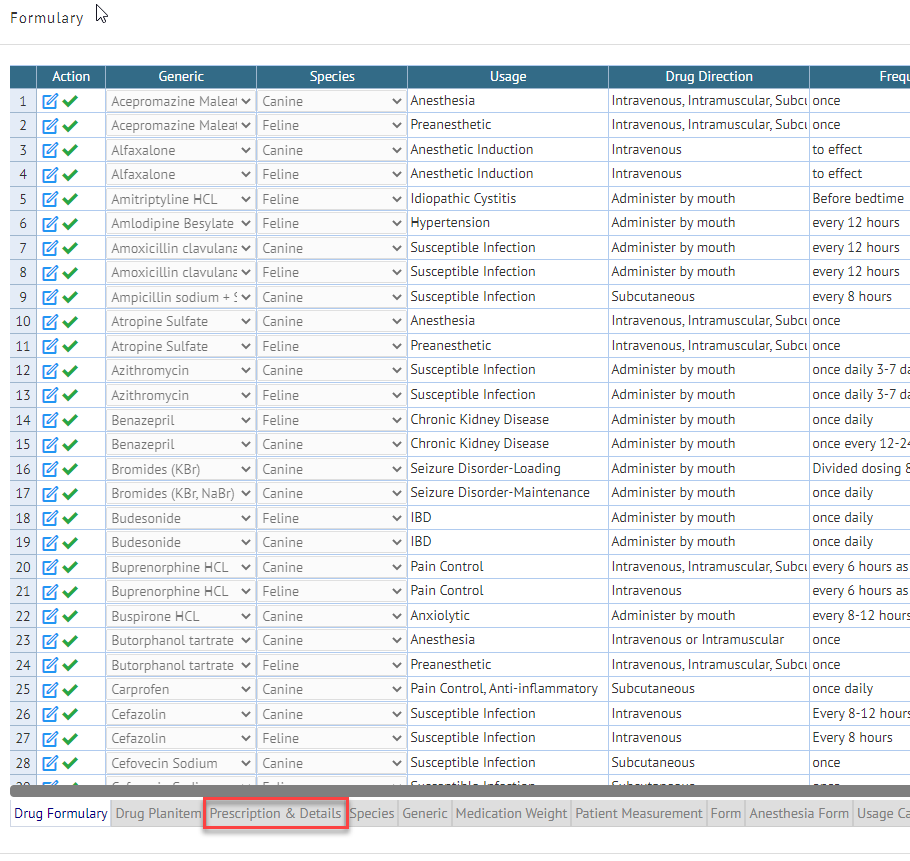Click the green checkmark in row 1
The width and height of the screenshot is (910, 861).
click(x=70, y=101)
